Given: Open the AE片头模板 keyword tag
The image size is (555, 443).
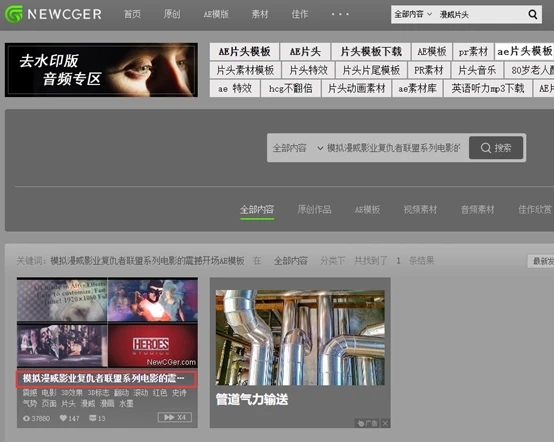Looking at the screenshot, I should pyautogui.click(x=244, y=52).
